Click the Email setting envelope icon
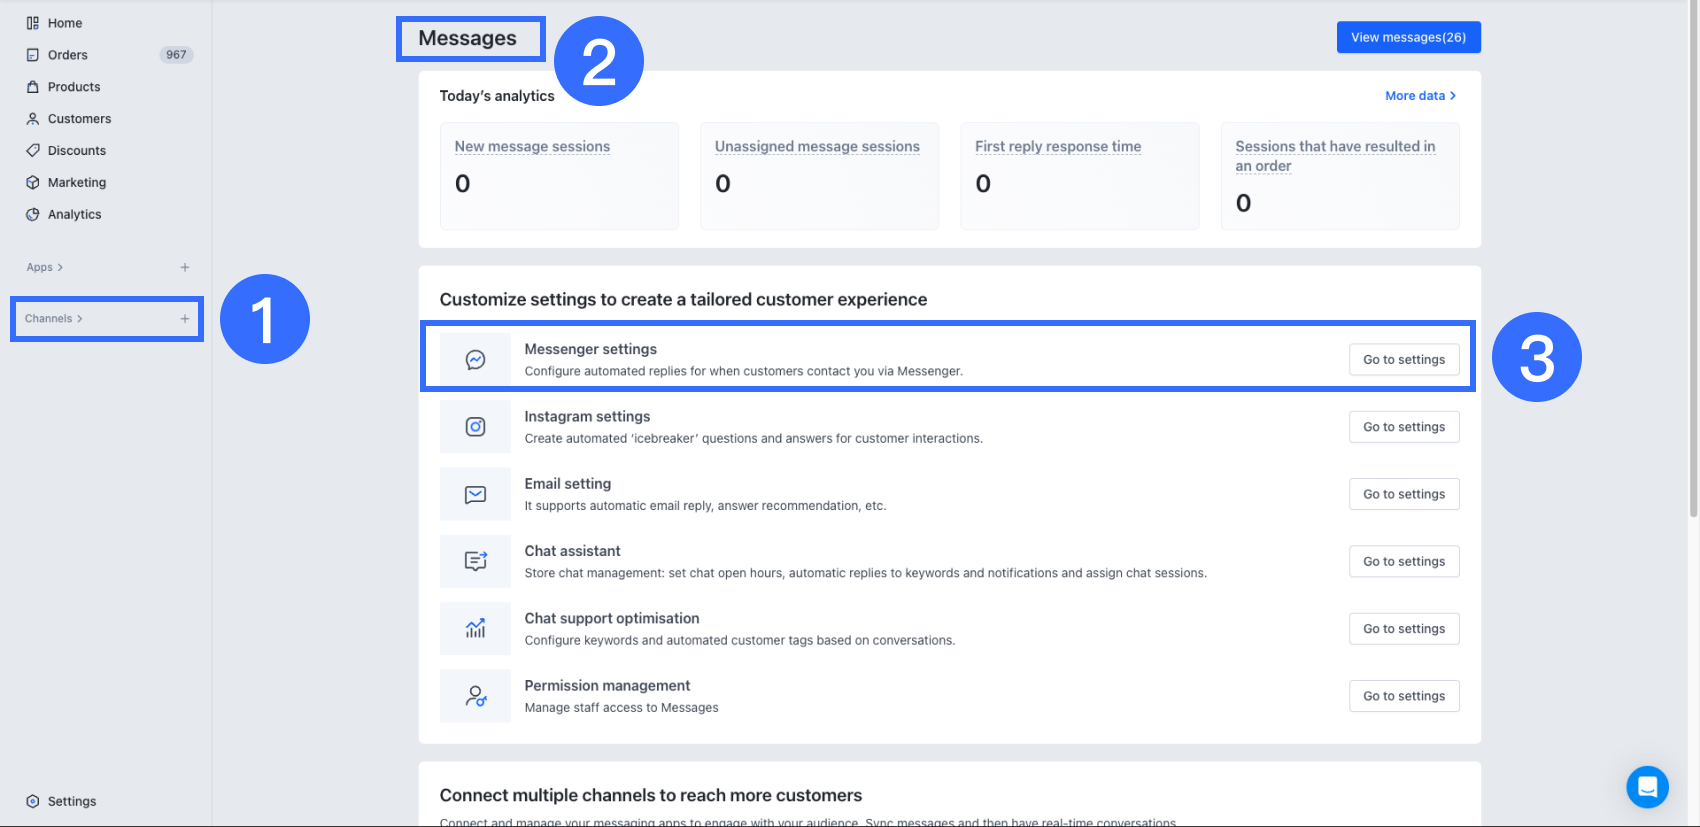 pos(475,494)
